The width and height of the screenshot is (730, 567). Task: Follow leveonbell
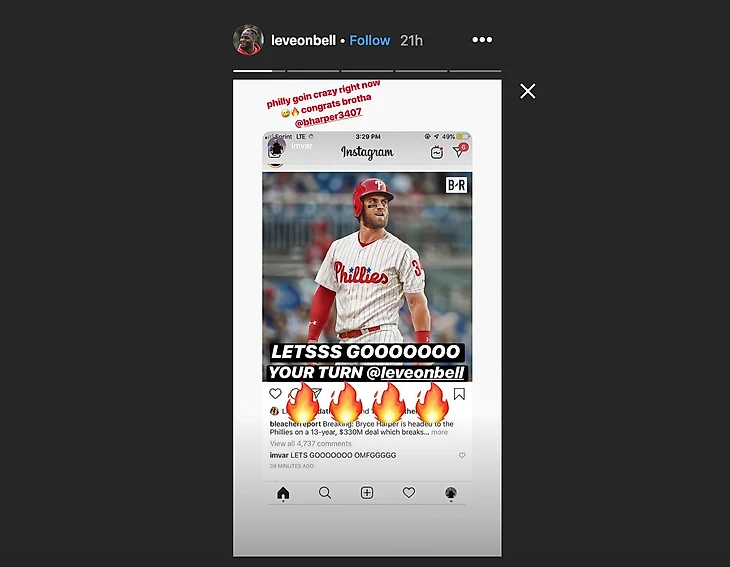click(370, 40)
